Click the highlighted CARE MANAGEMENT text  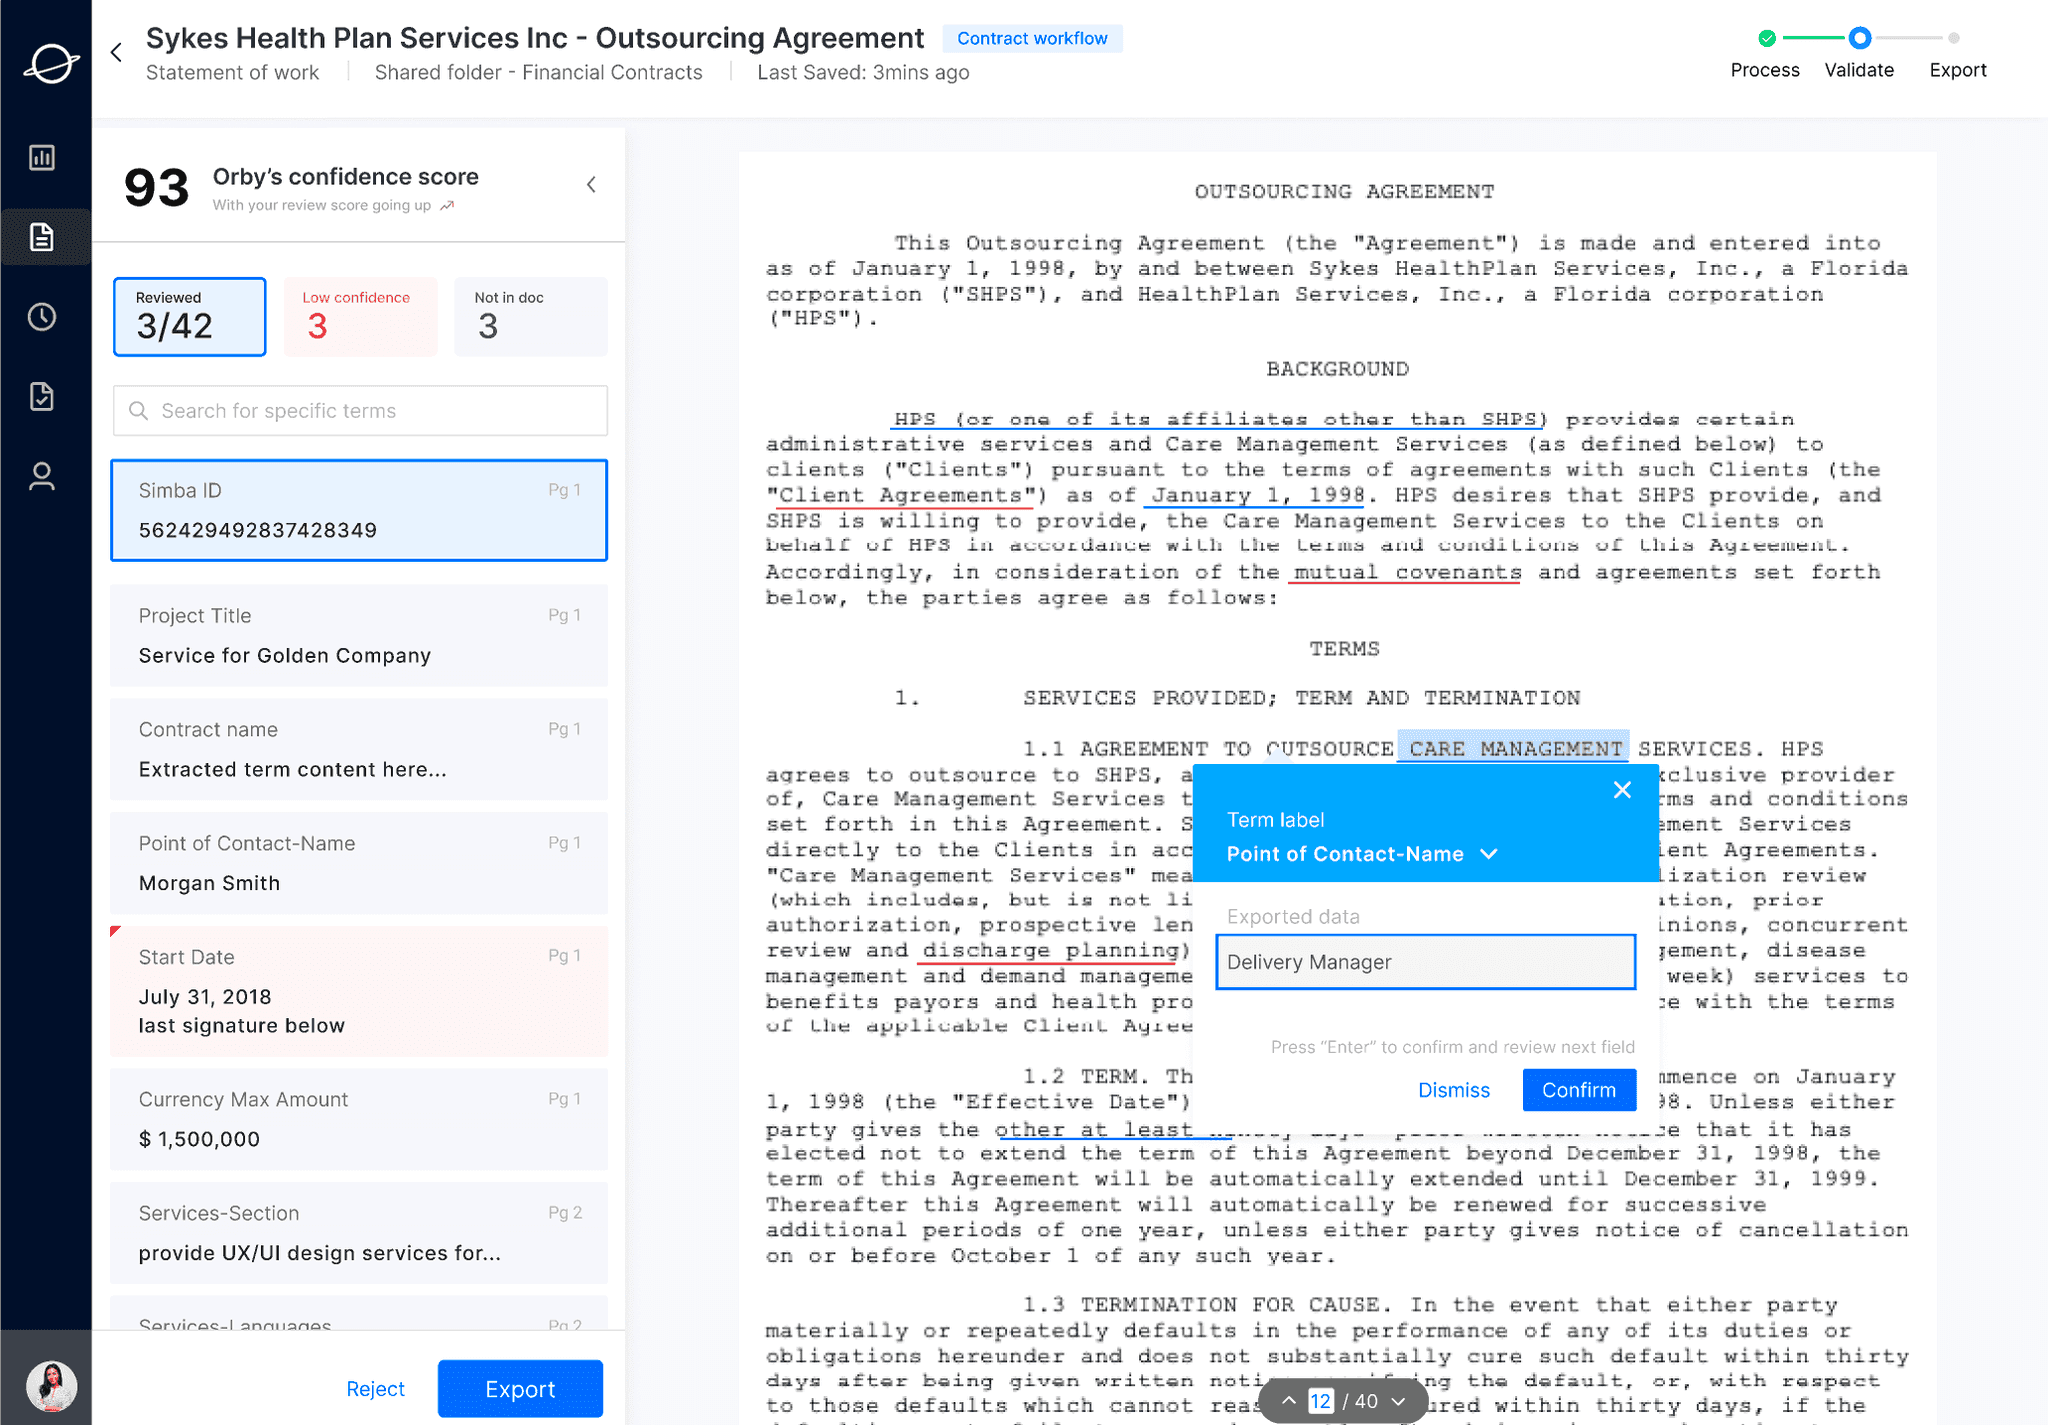(1514, 748)
